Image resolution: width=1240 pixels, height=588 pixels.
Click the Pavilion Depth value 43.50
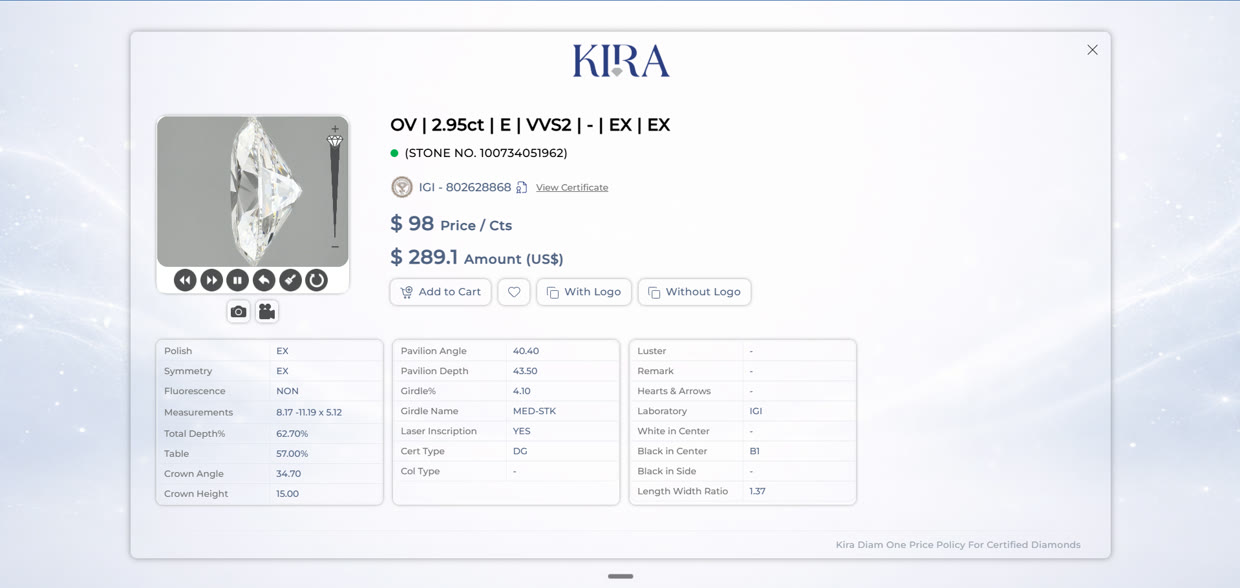click(525, 371)
